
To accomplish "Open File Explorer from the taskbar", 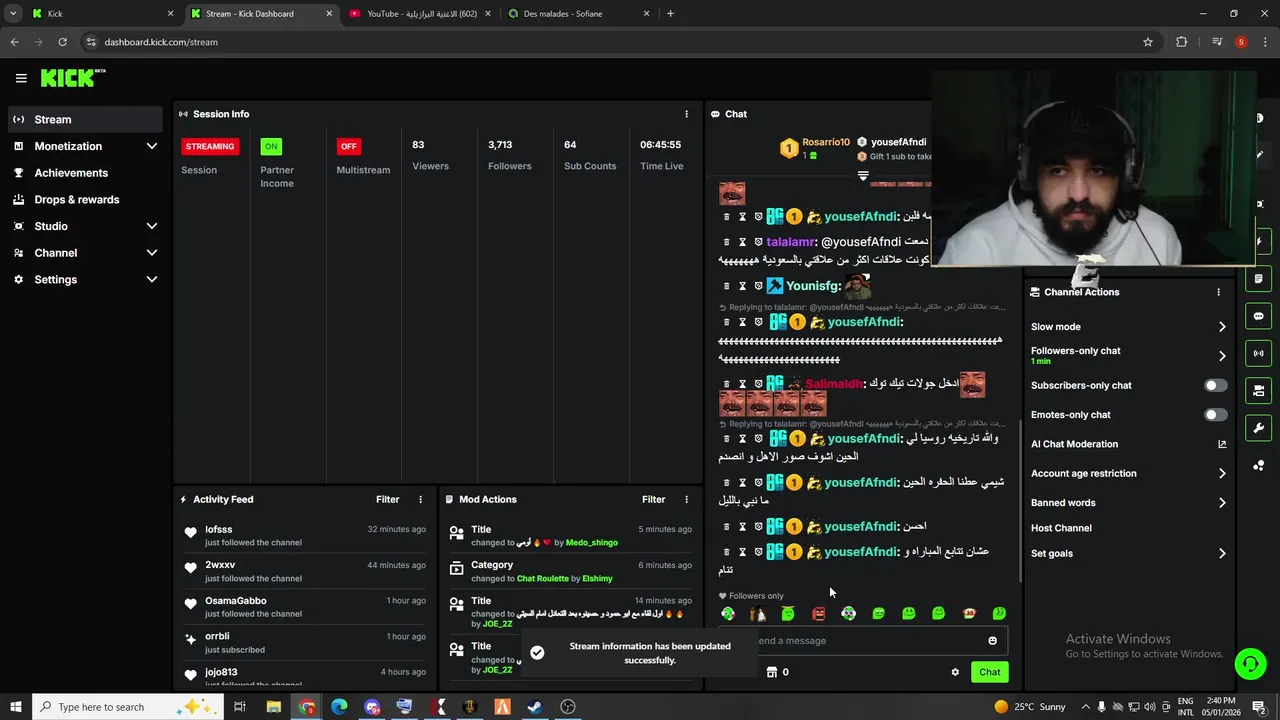I will pyautogui.click(x=273, y=707).
